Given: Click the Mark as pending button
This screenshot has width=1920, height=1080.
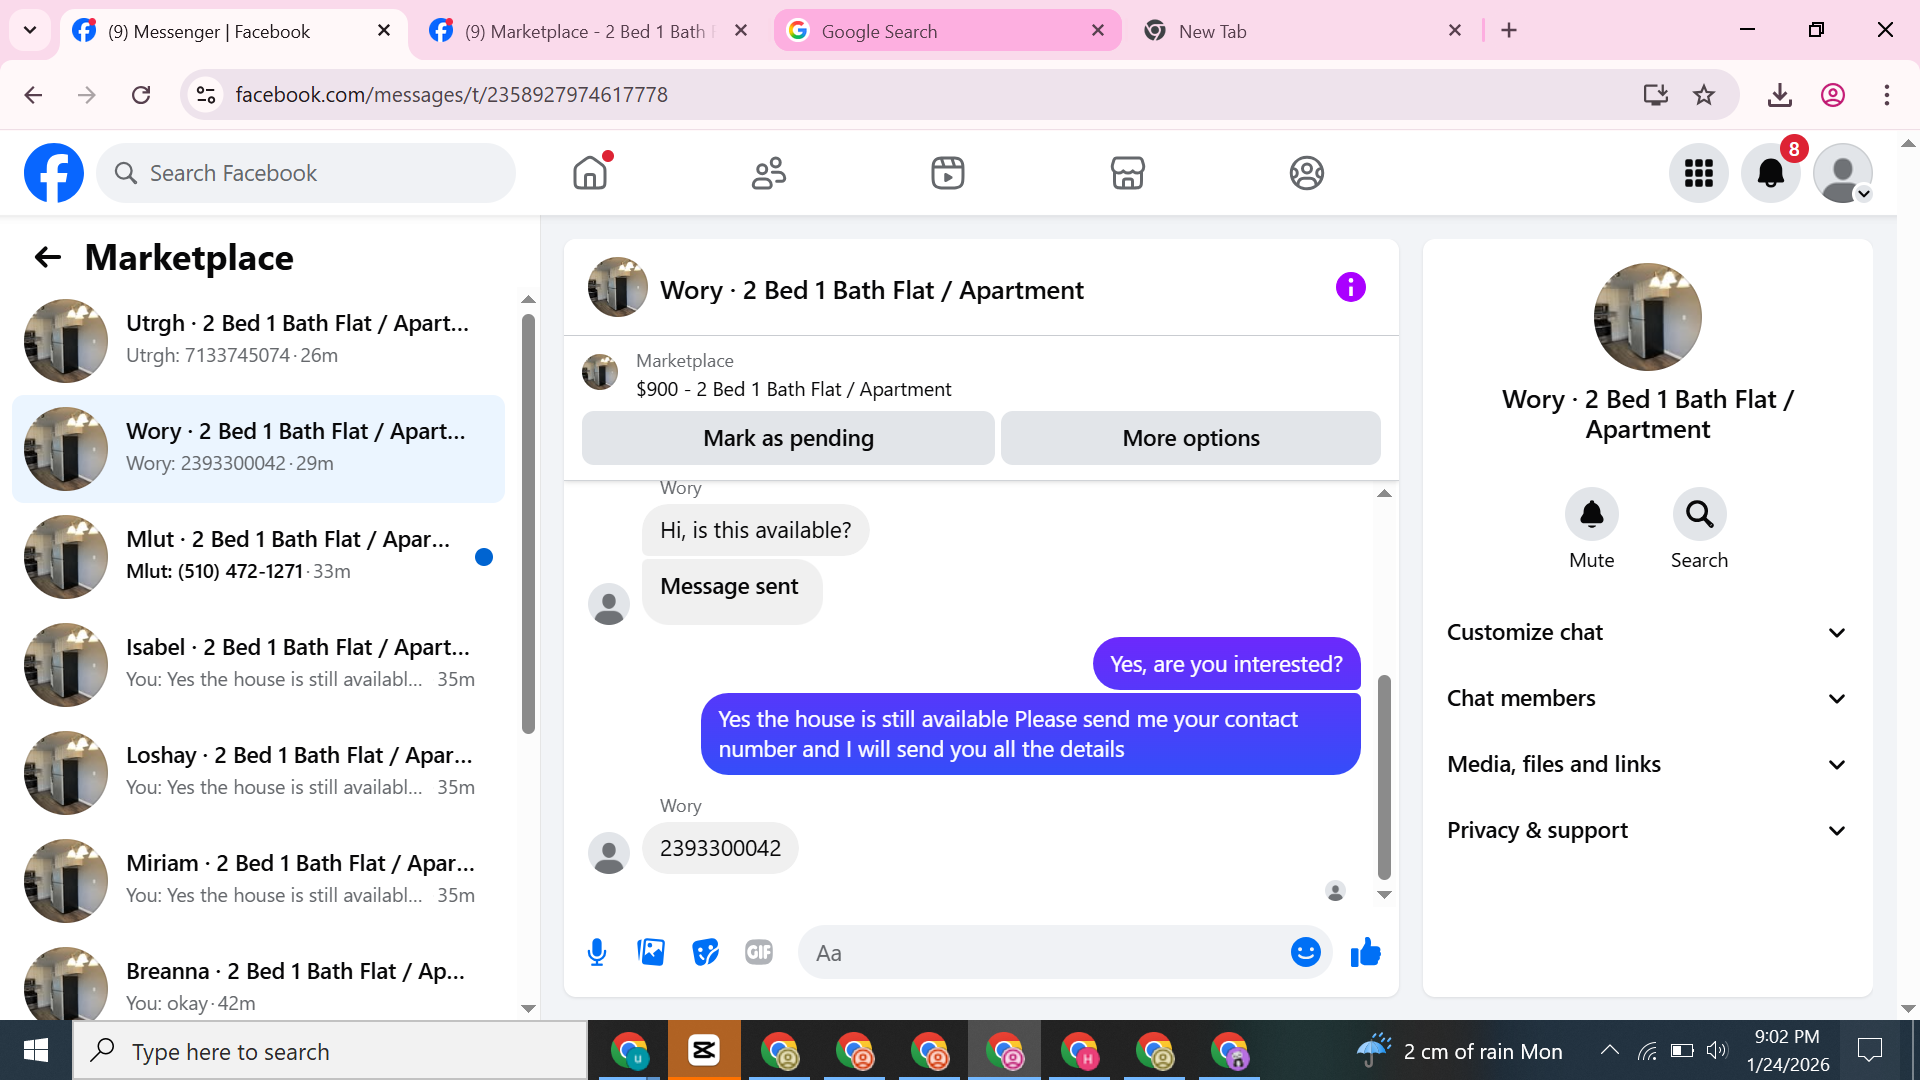Looking at the screenshot, I should (788, 438).
